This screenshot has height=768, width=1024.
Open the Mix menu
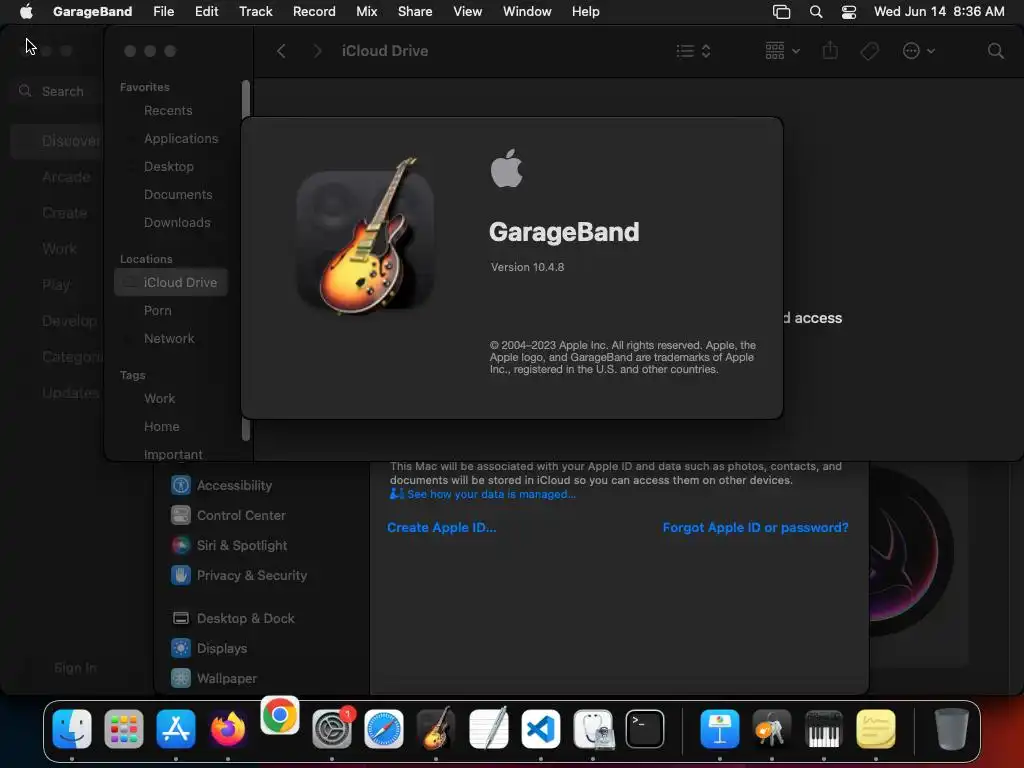coord(366,11)
